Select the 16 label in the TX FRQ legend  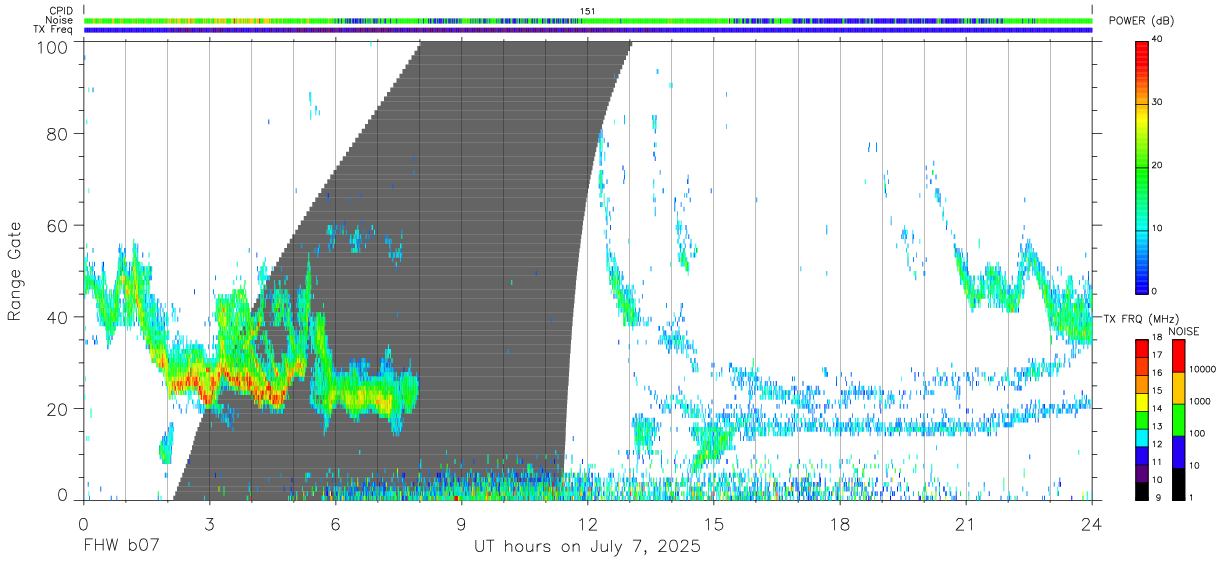[x=1157, y=373]
